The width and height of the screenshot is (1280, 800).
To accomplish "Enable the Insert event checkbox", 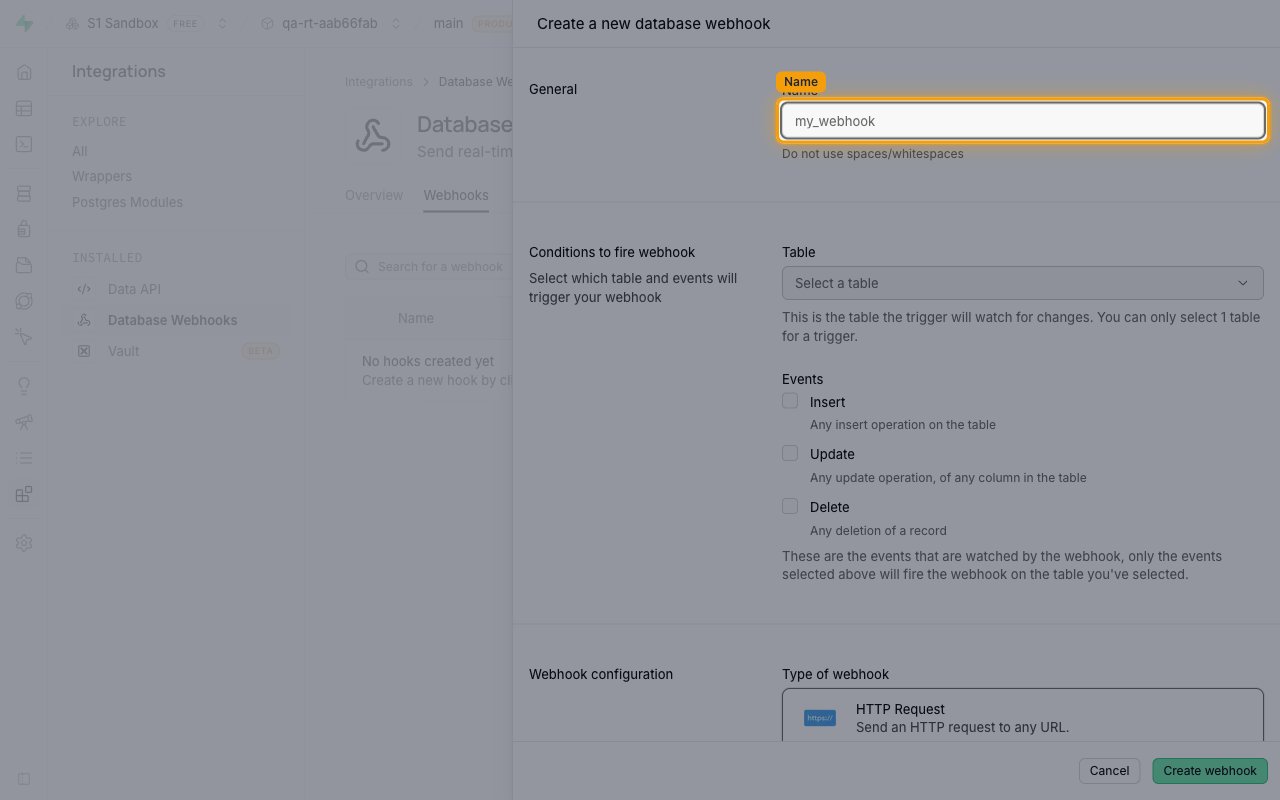I will click(790, 401).
